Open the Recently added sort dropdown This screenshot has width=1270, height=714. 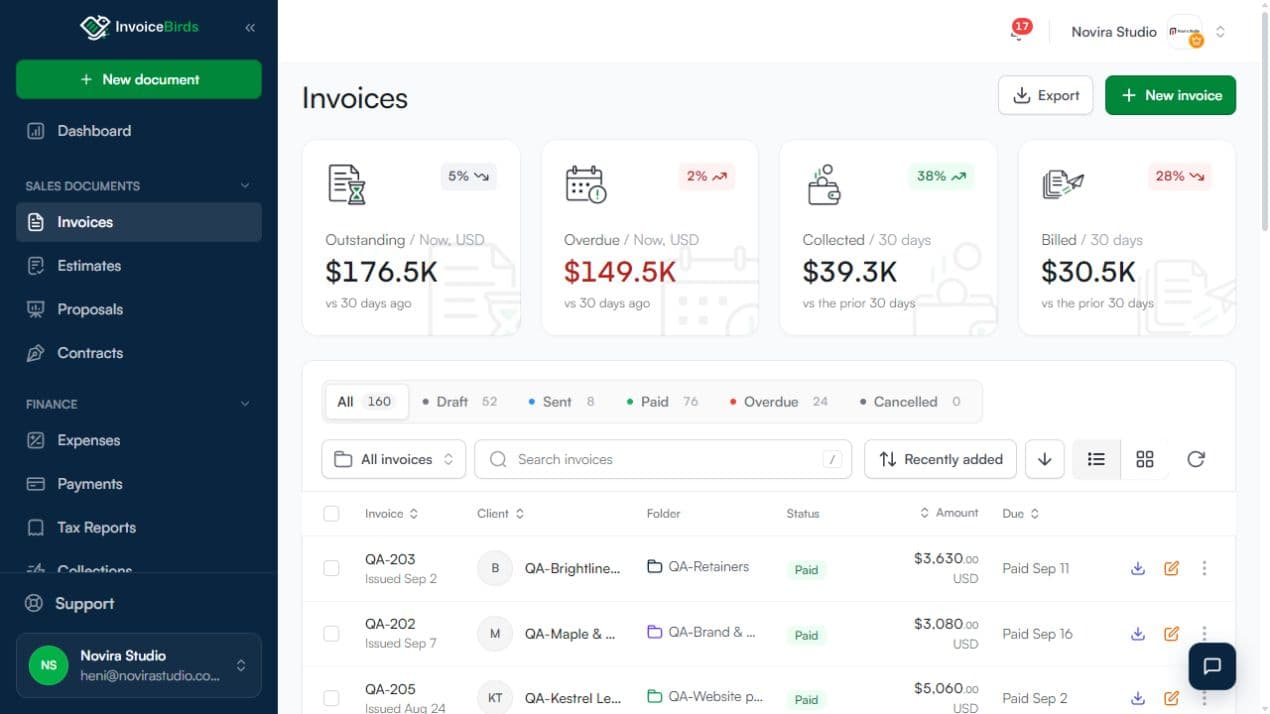point(940,459)
